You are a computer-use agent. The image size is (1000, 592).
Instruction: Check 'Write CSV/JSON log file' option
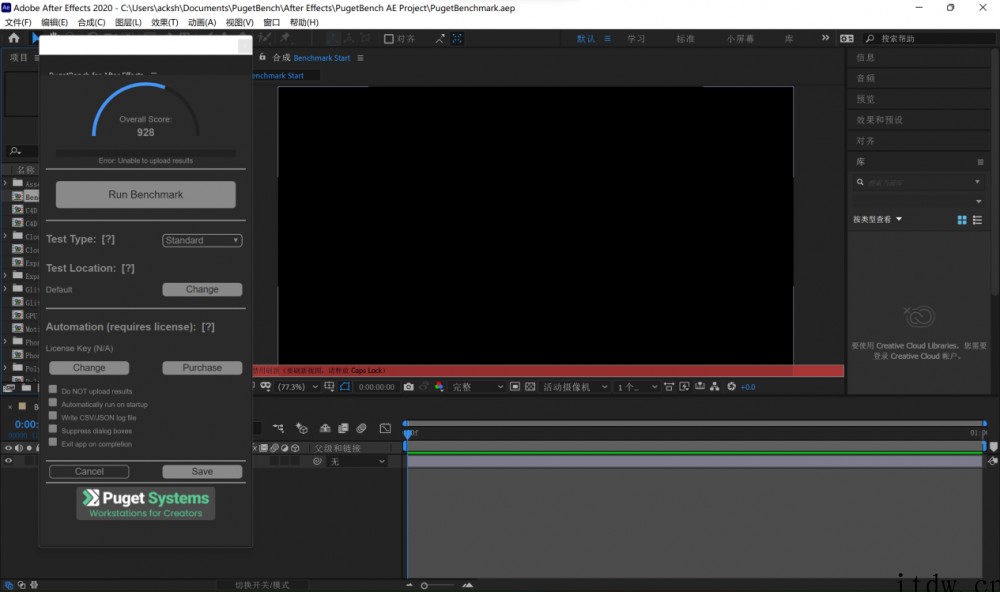tap(53, 416)
